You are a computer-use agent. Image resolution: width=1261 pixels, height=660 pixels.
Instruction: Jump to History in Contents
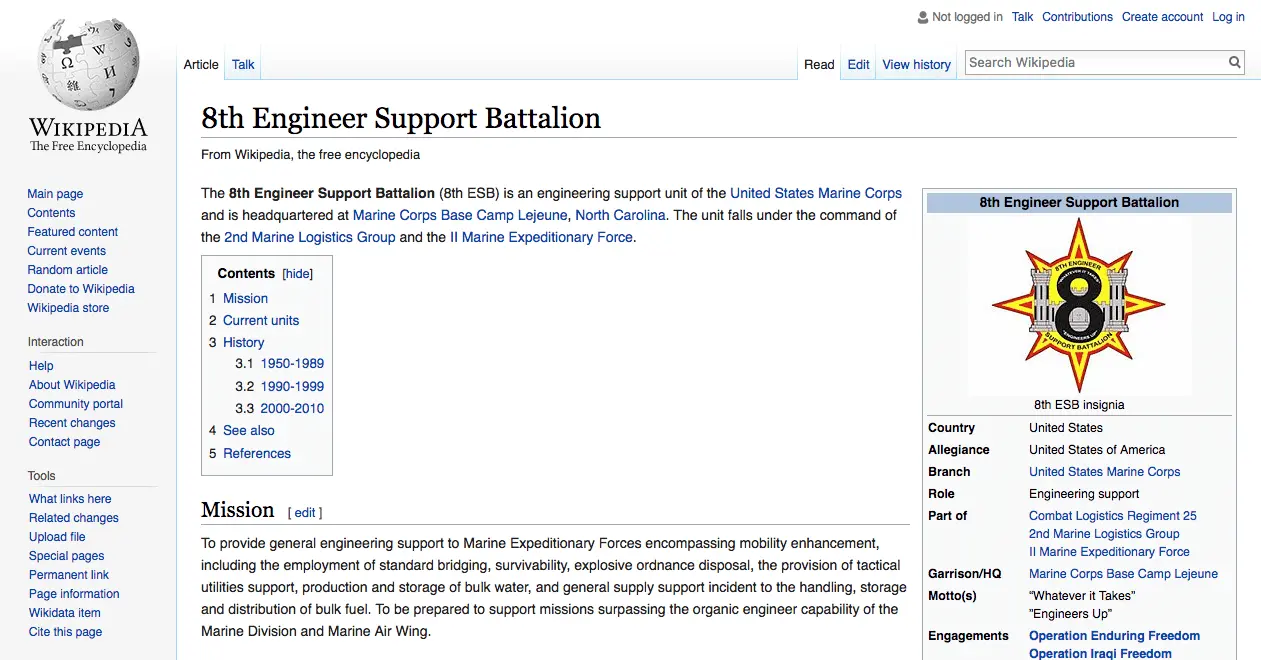click(243, 342)
